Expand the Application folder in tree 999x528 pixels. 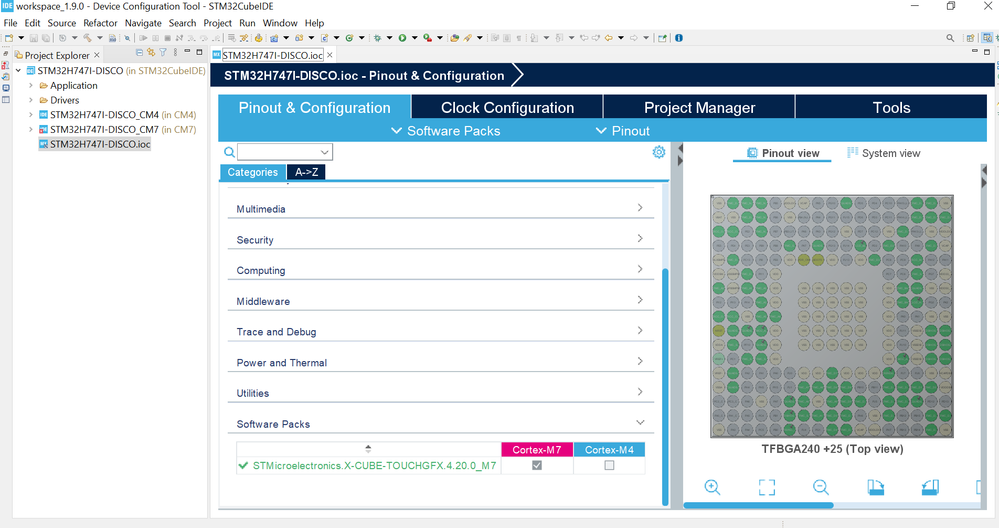[31, 85]
